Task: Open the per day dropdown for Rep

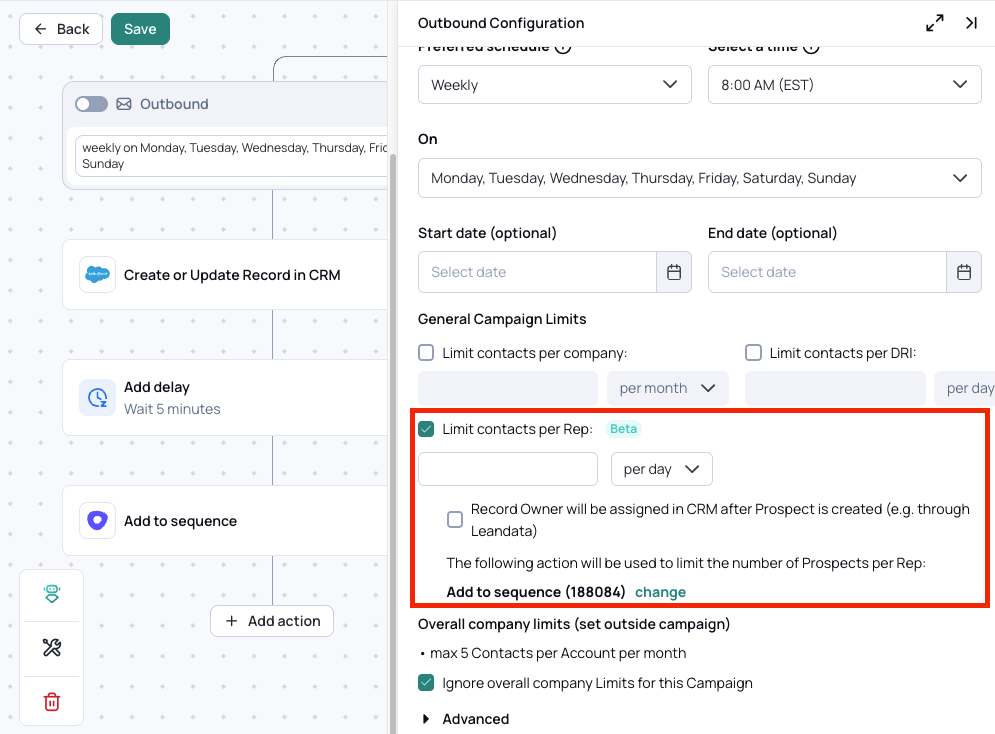Action: [662, 469]
